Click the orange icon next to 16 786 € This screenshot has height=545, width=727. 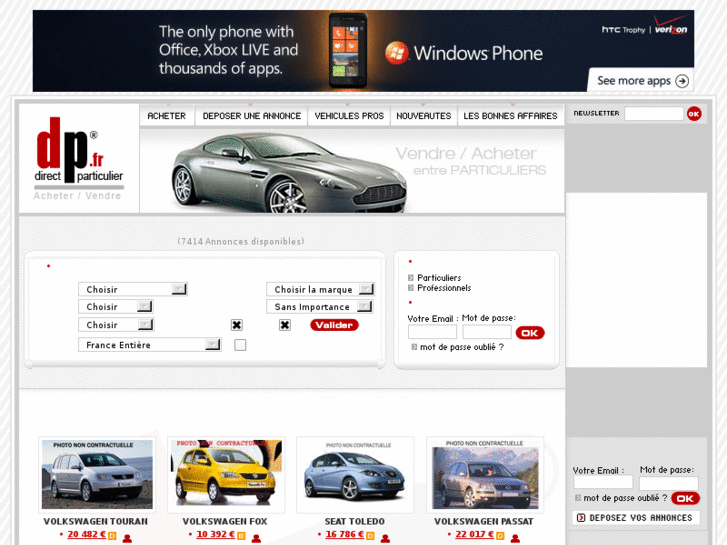370,536
